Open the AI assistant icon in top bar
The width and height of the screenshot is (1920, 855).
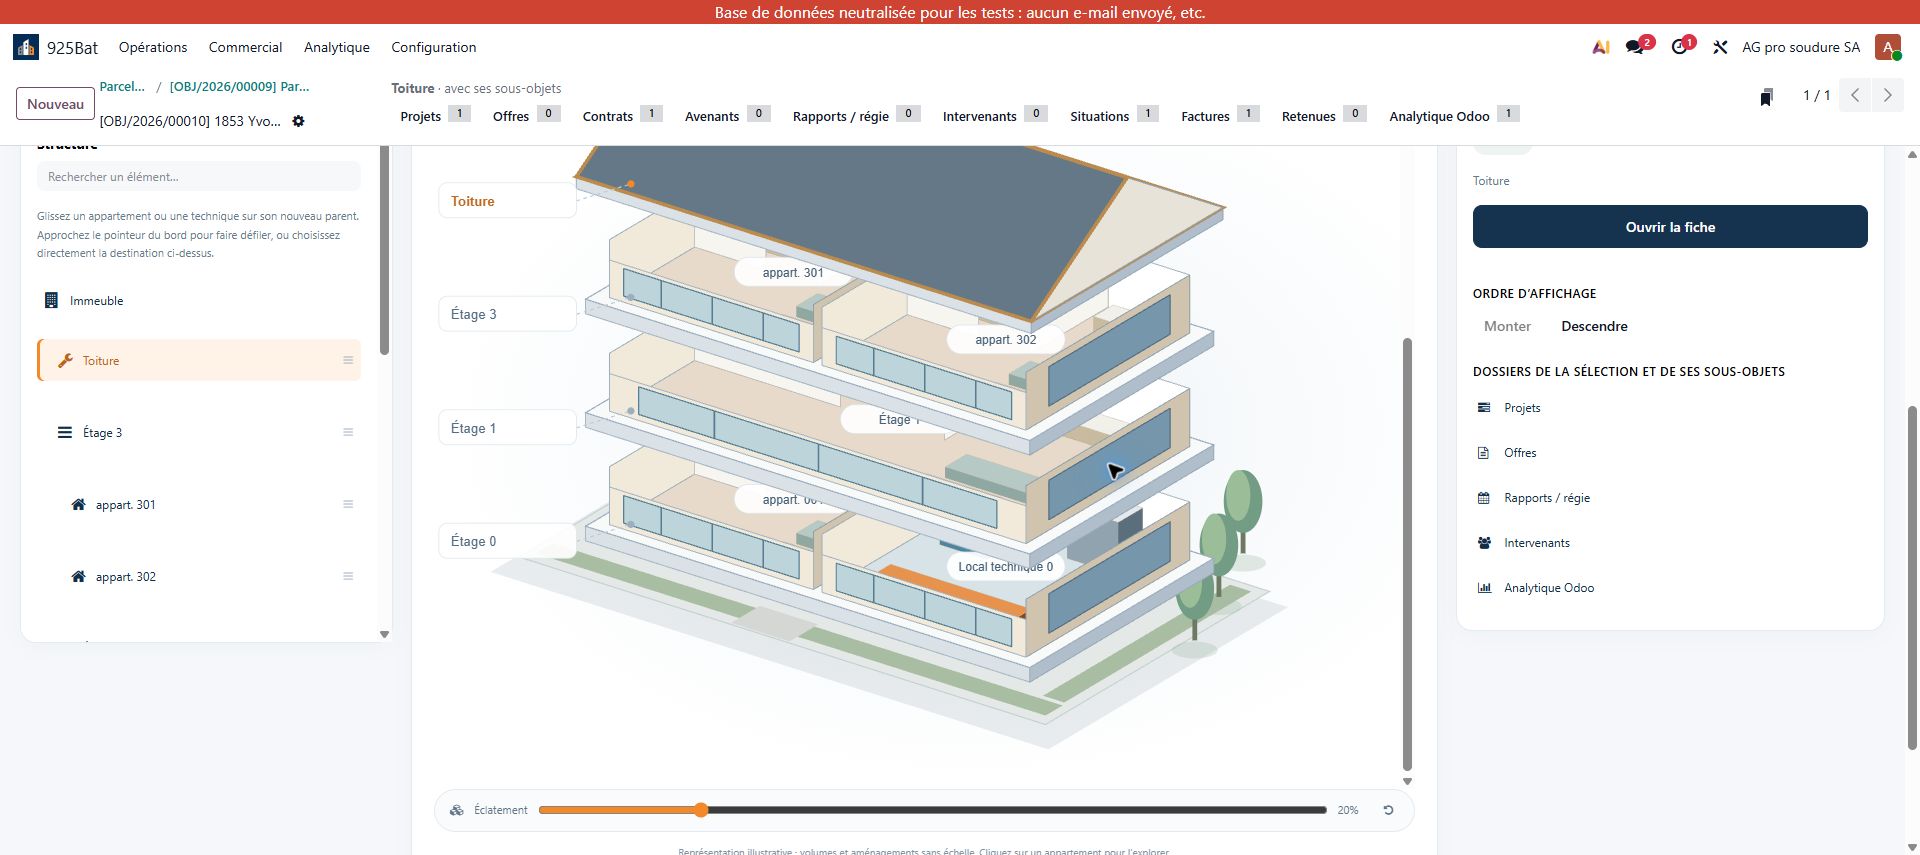tap(1601, 47)
